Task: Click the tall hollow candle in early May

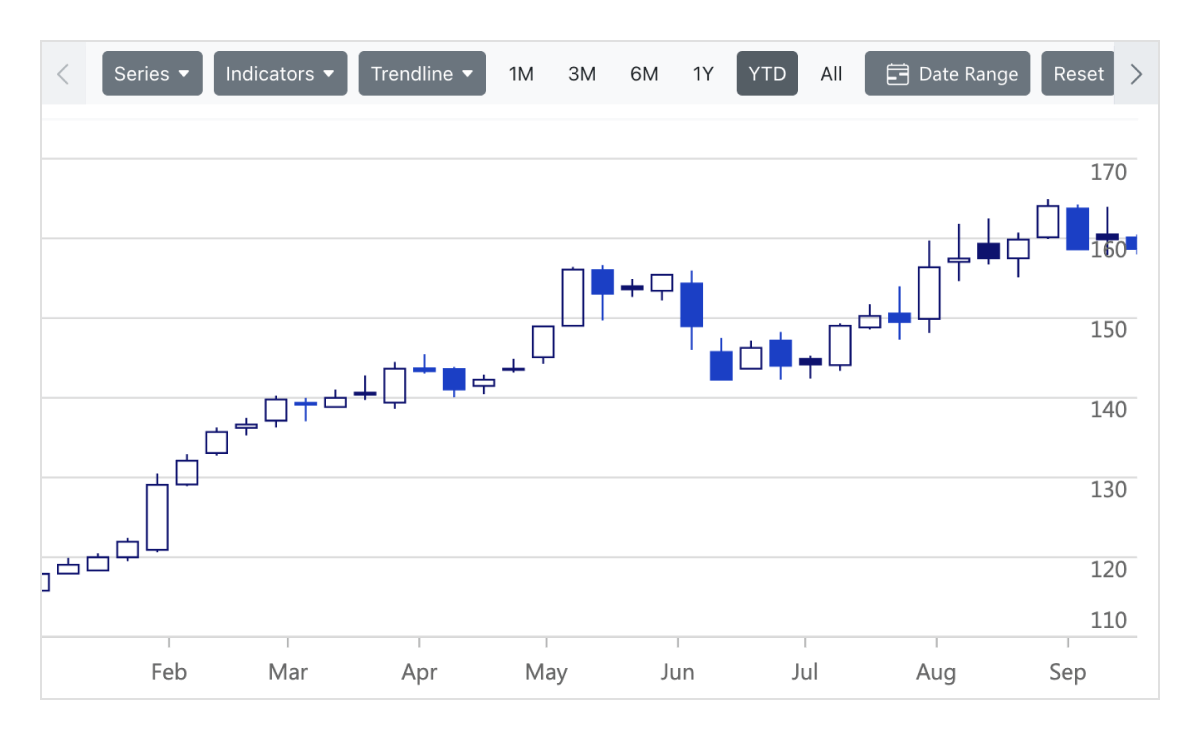Action: click(573, 297)
